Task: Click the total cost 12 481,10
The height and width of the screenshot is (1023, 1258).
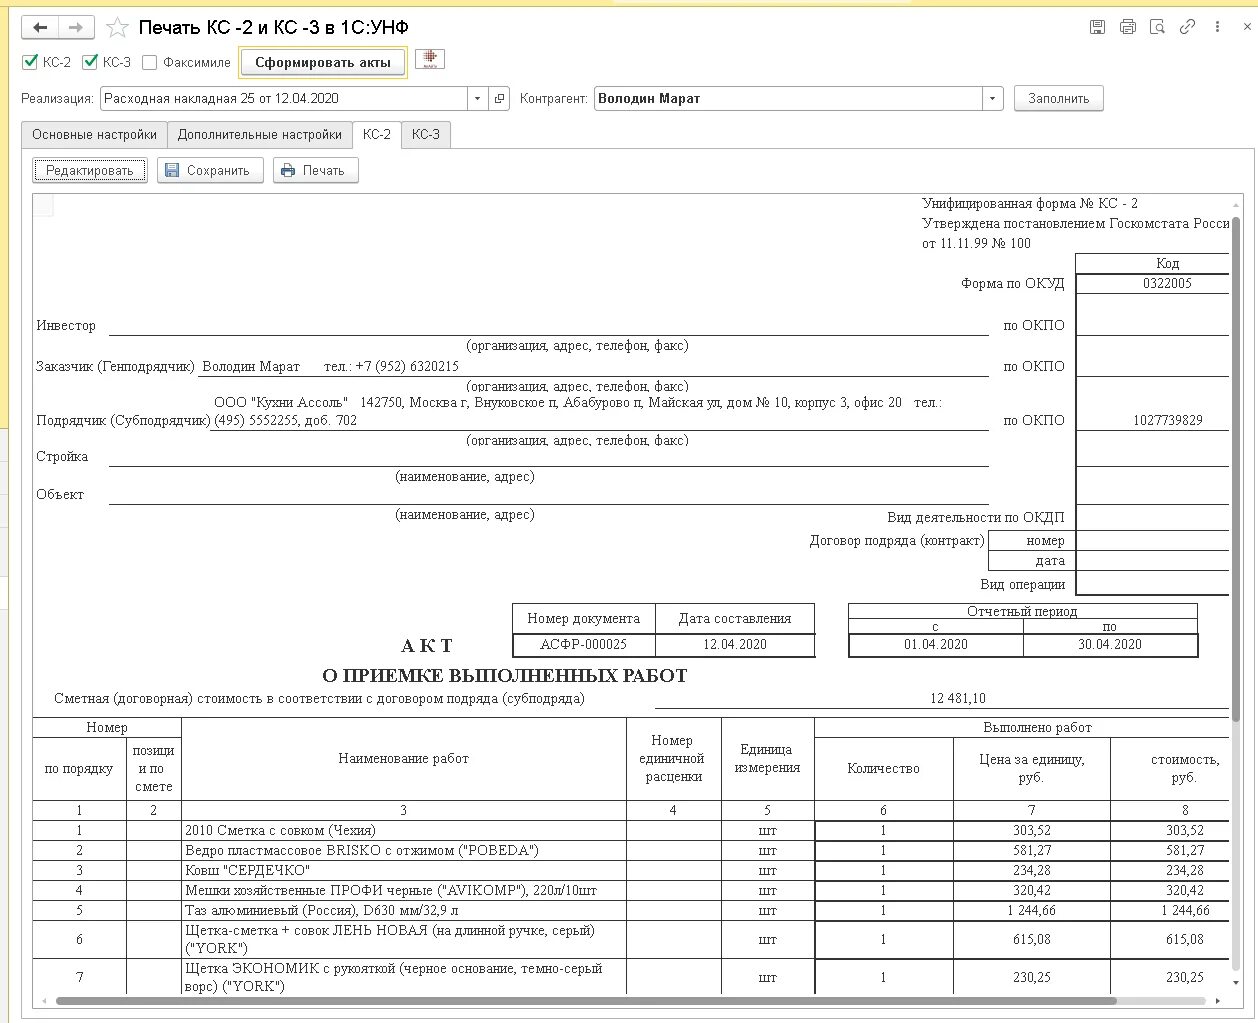Action: [x=958, y=698]
